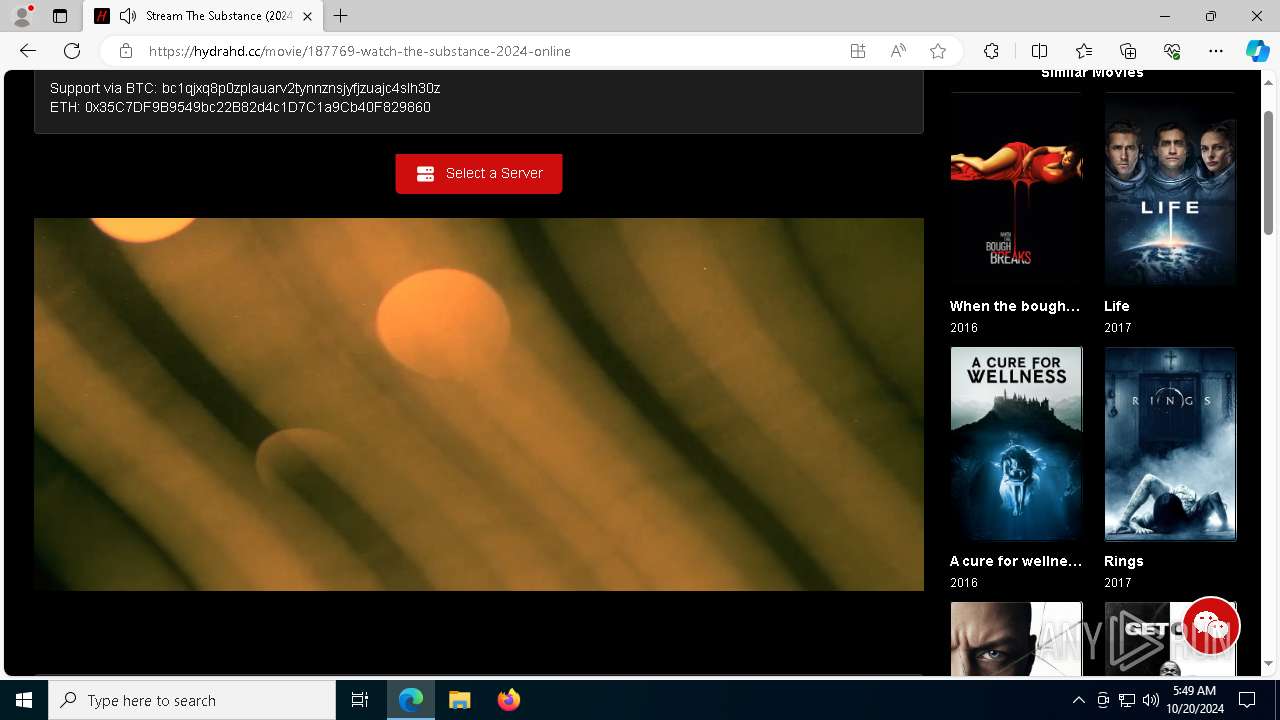Toggle split screen view icon
This screenshot has width=1280, height=720.
(x=1039, y=51)
